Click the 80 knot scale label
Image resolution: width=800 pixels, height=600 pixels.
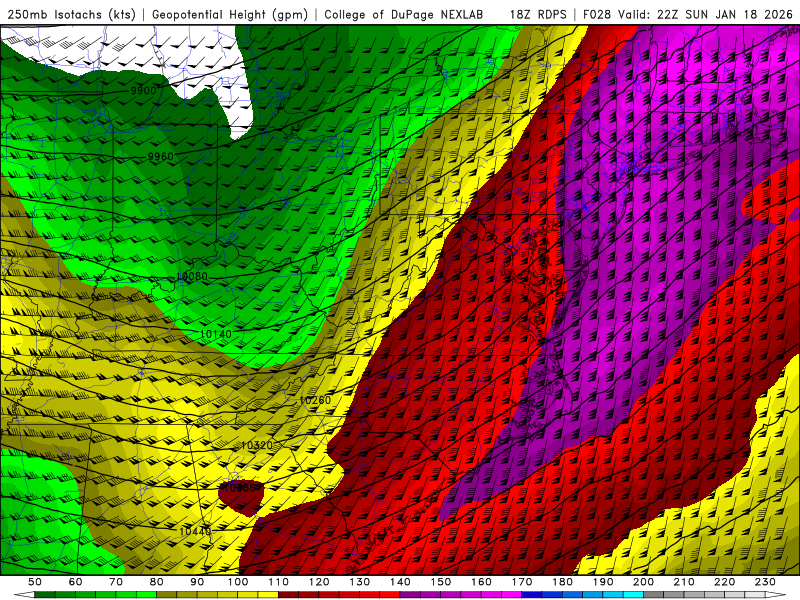click(x=156, y=582)
